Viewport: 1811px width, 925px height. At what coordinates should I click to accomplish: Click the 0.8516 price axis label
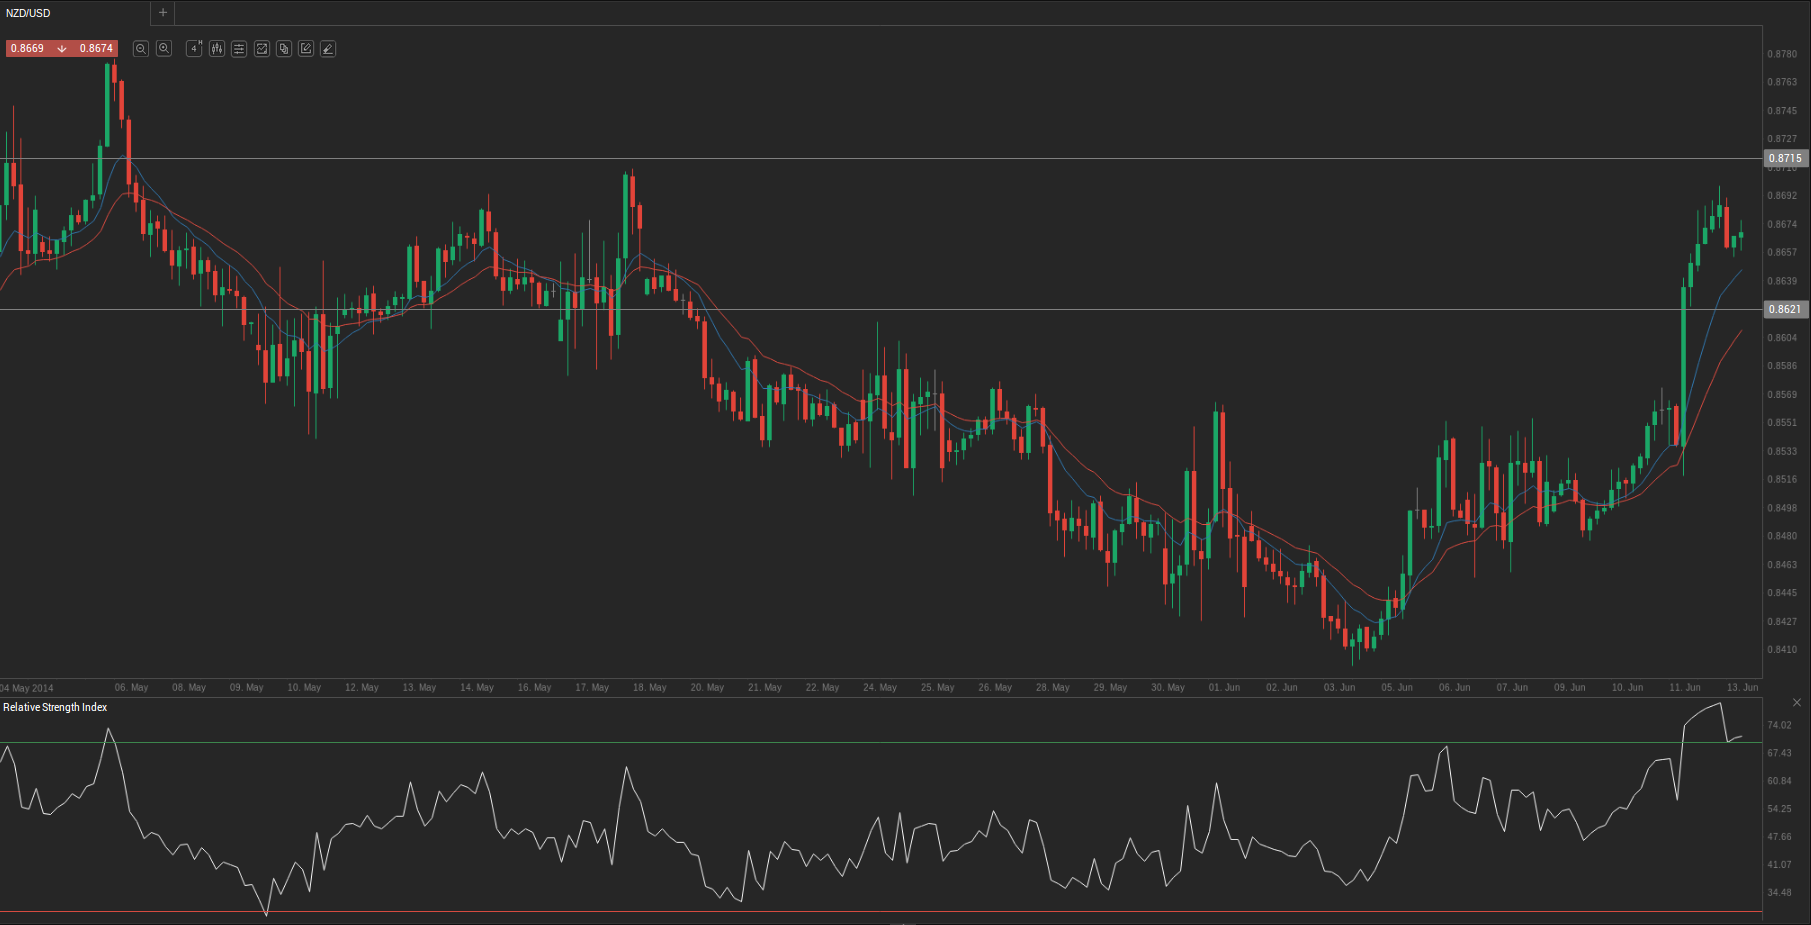pyautogui.click(x=1782, y=480)
